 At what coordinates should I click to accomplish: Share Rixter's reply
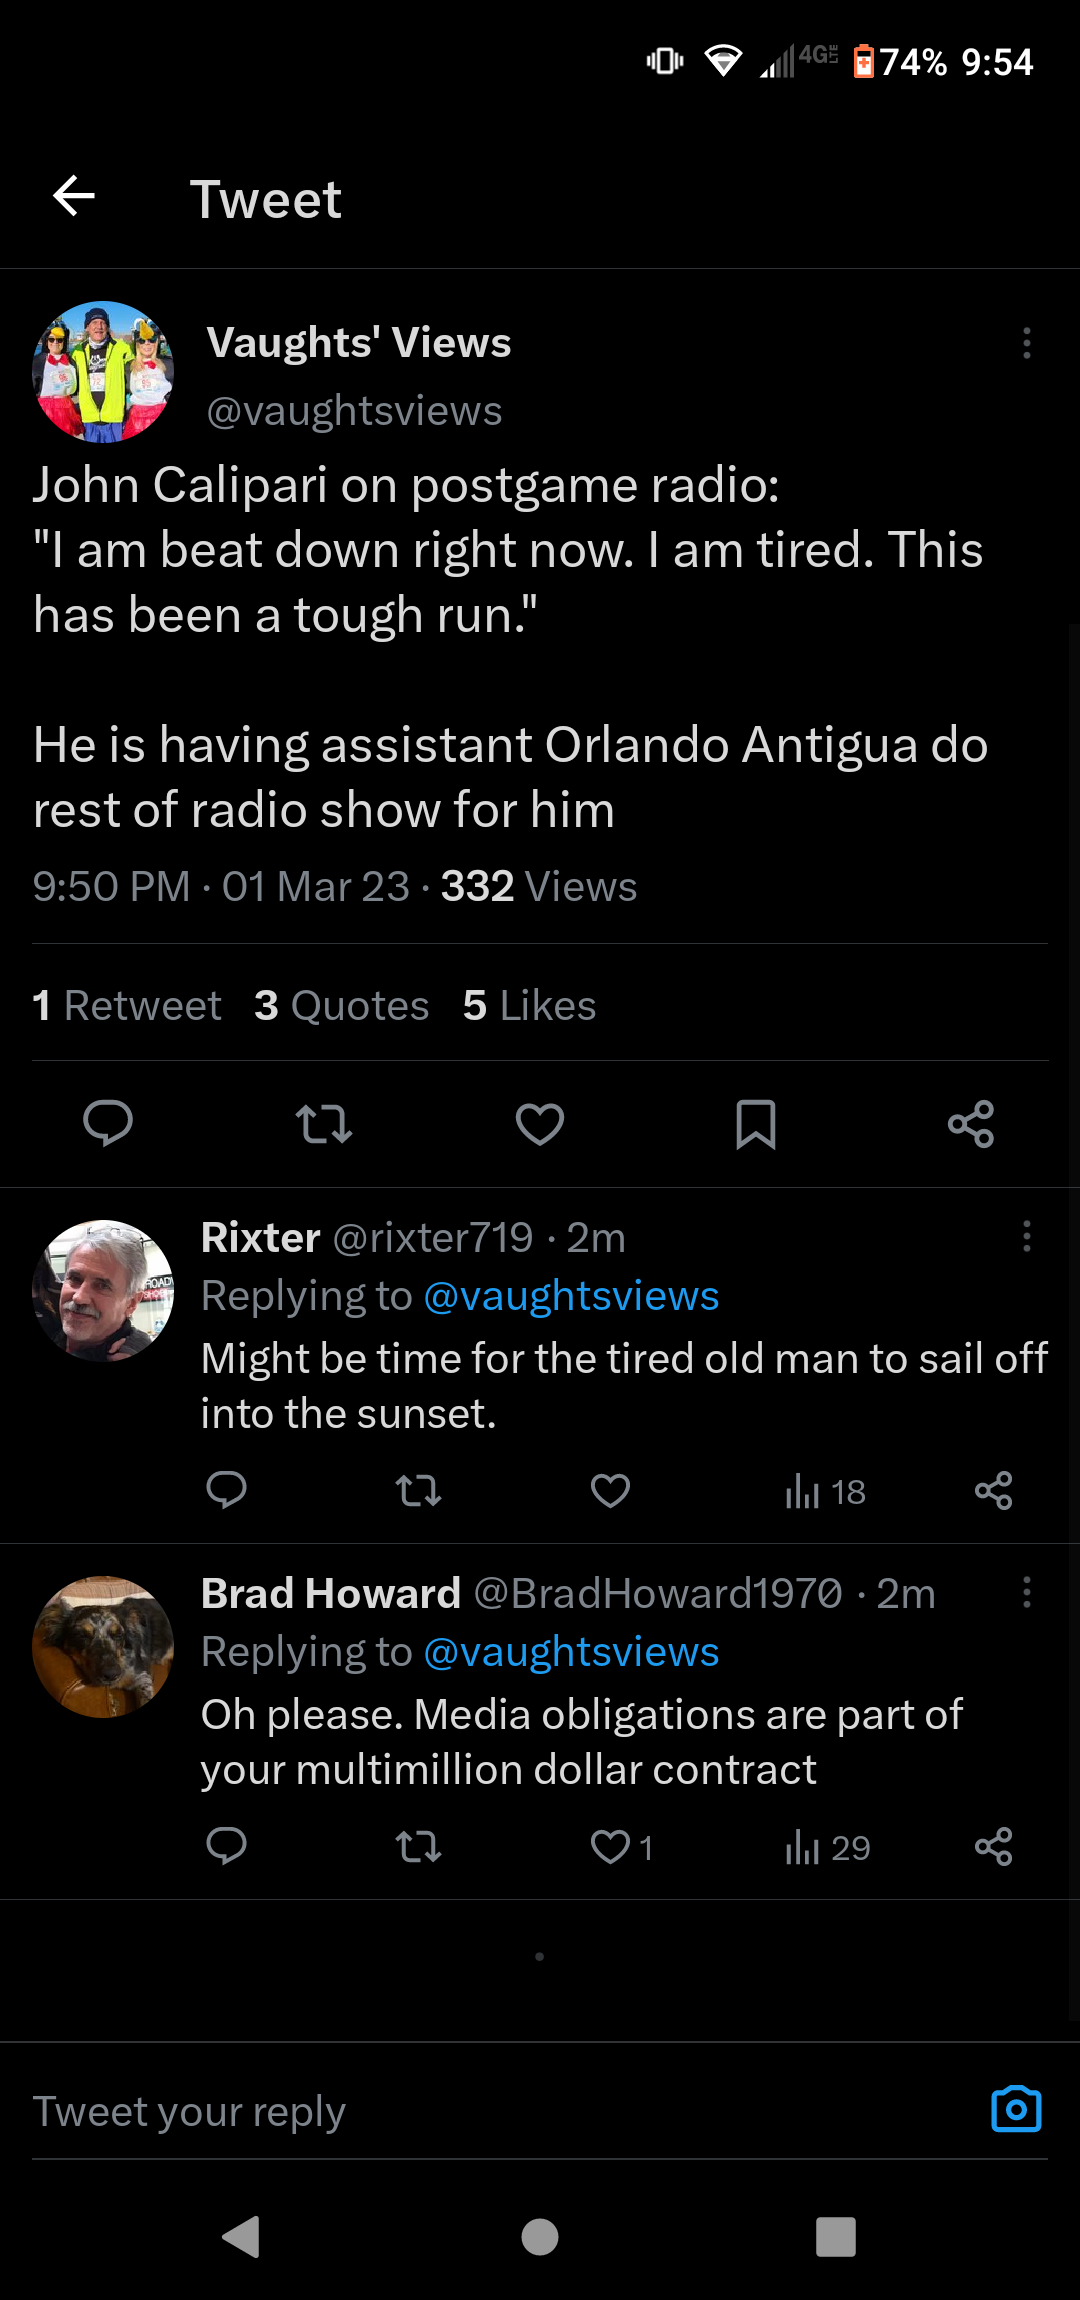coord(993,1490)
